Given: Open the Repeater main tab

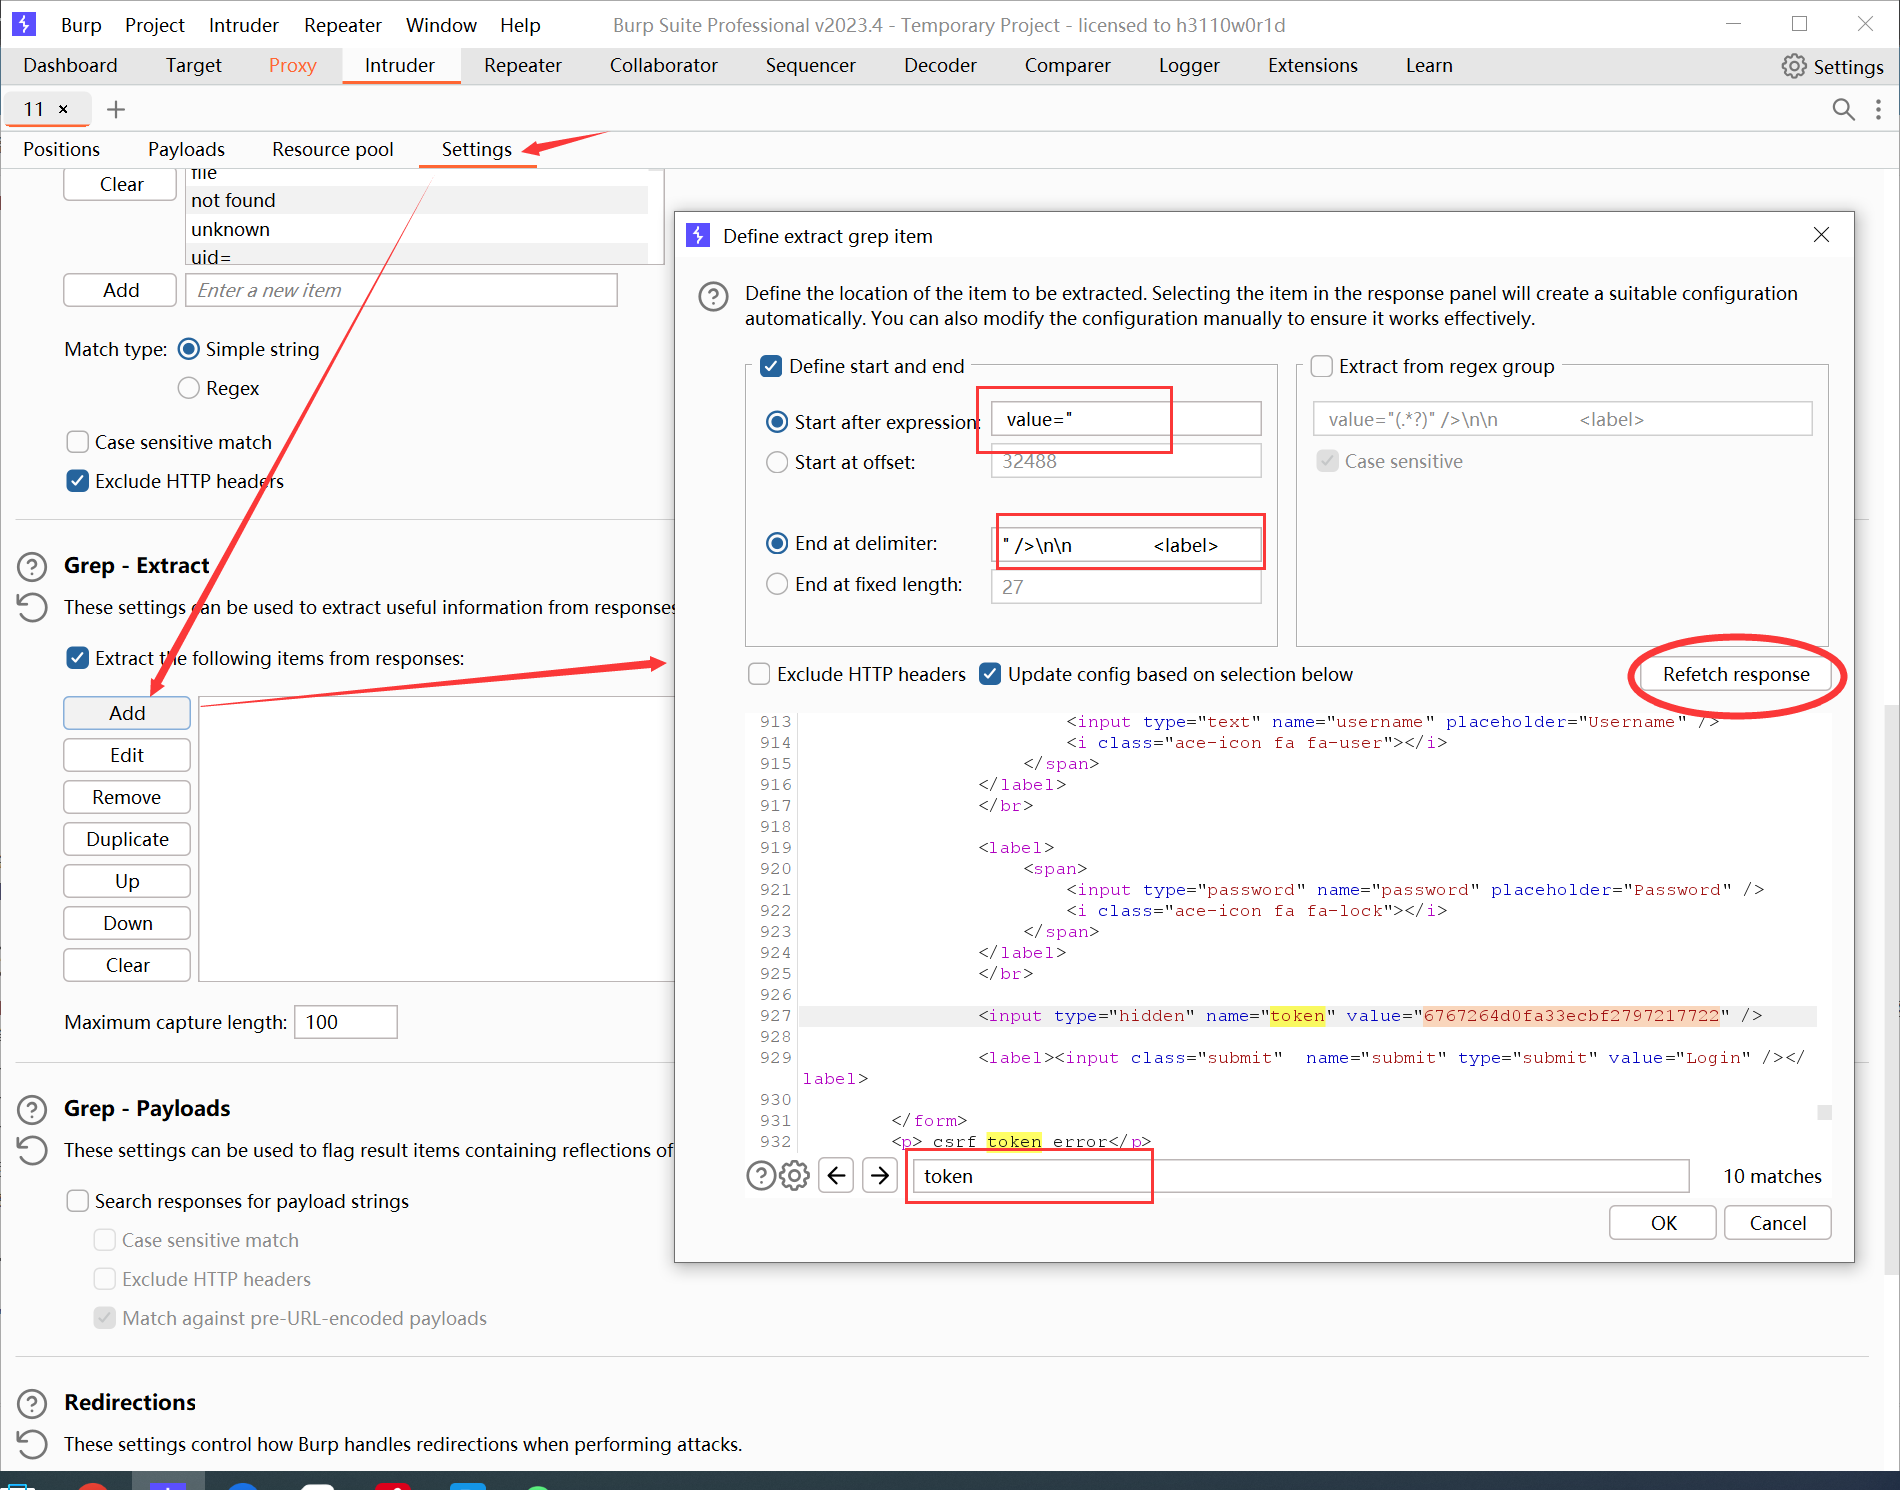Looking at the screenshot, I should click(522, 65).
